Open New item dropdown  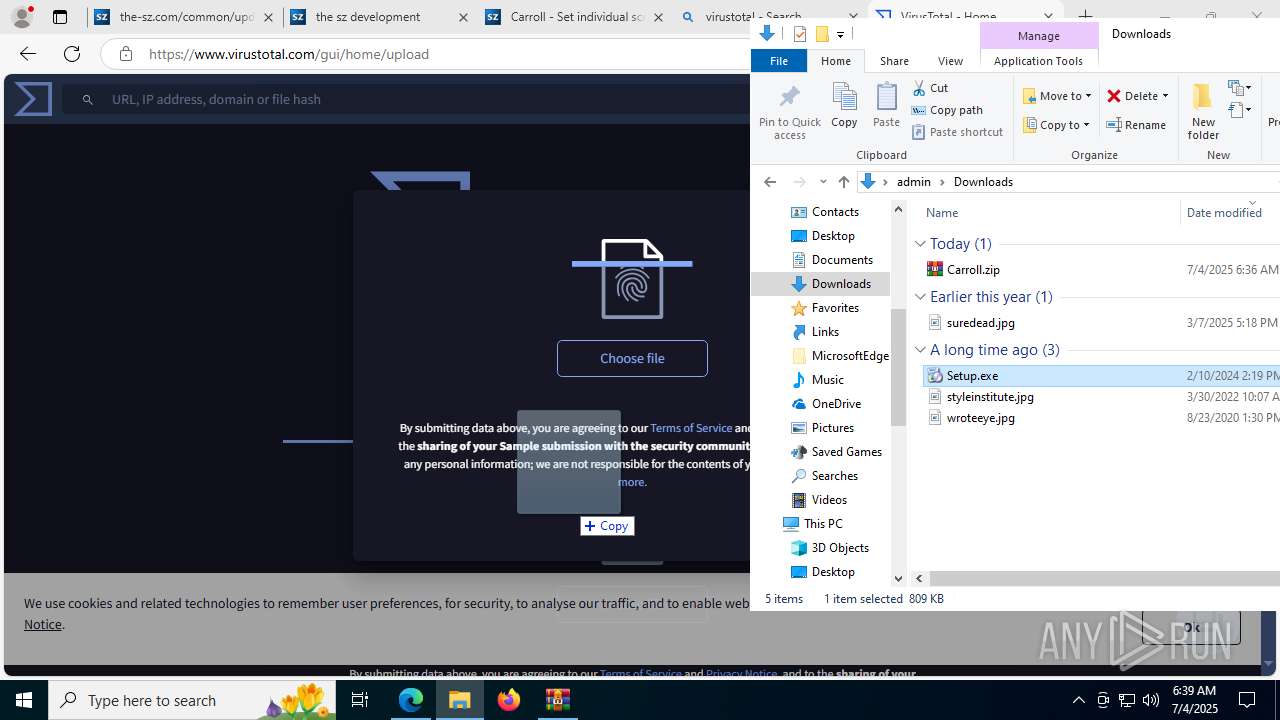1239,88
